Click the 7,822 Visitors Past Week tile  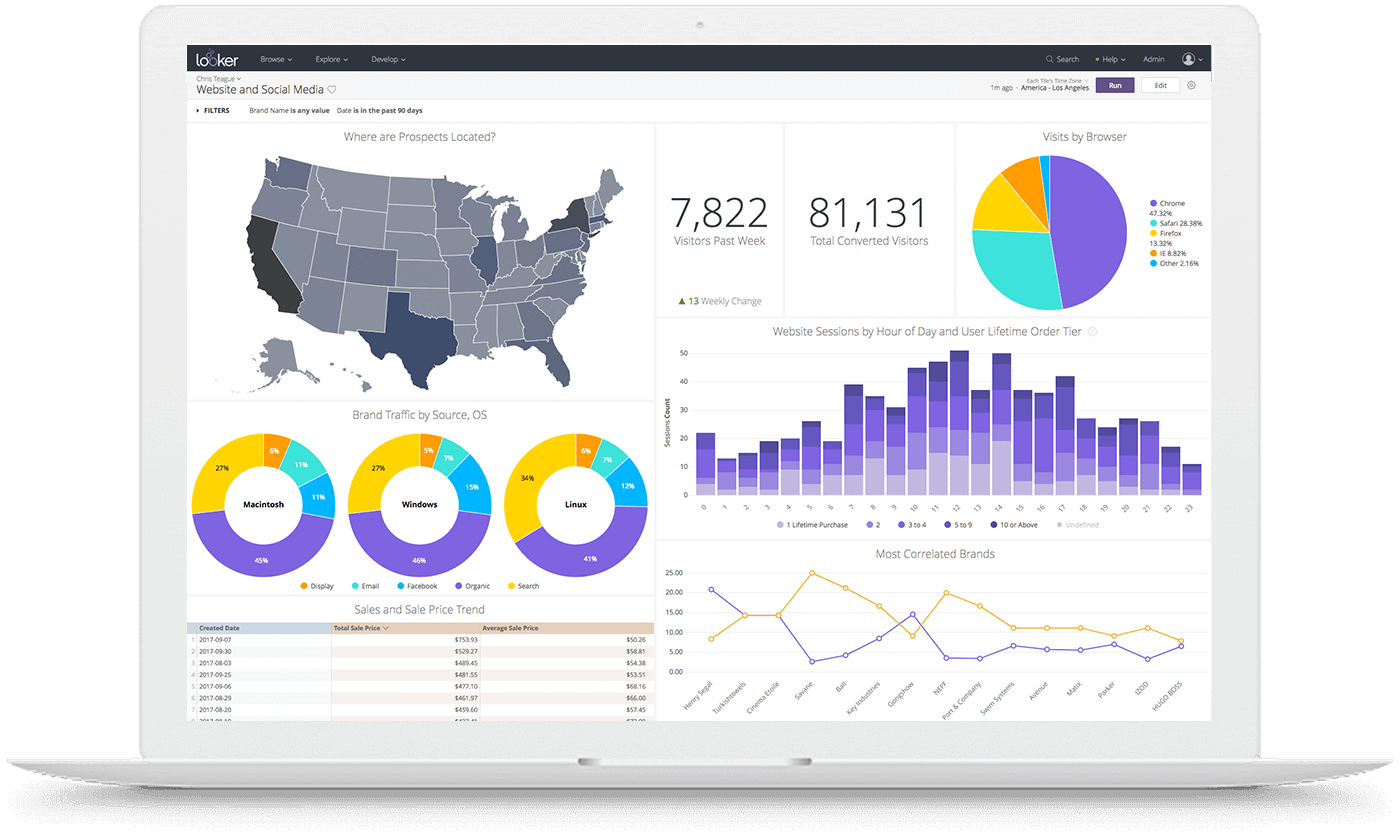pos(718,220)
